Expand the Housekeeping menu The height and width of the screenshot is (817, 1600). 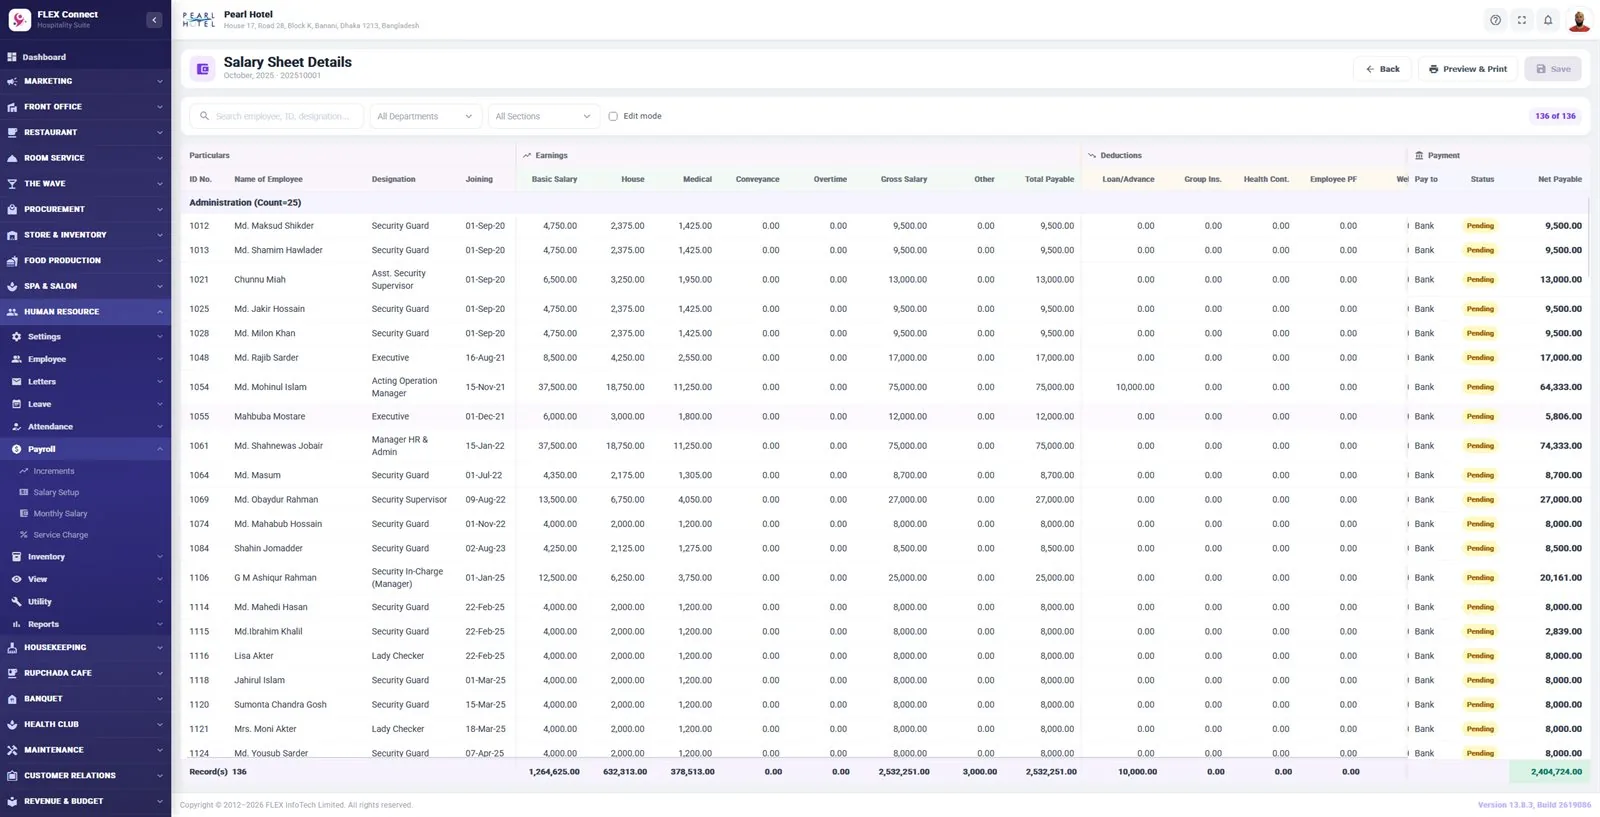(x=85, y=648)
